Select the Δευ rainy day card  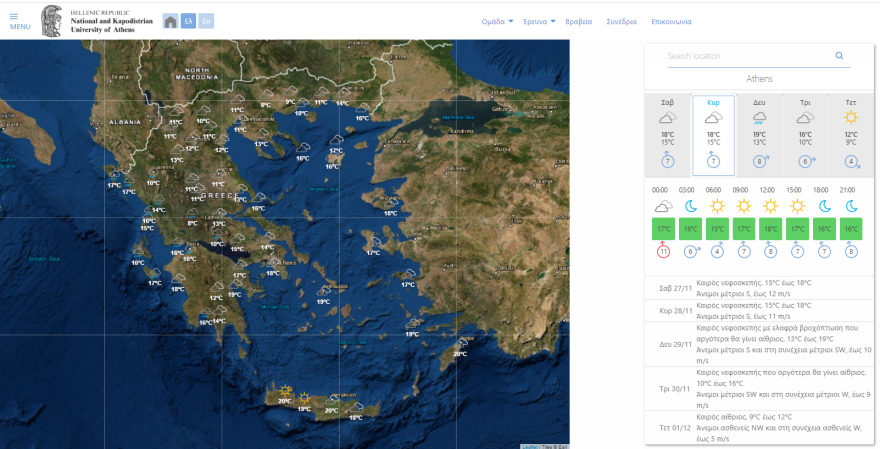click(x=759, y=134)
